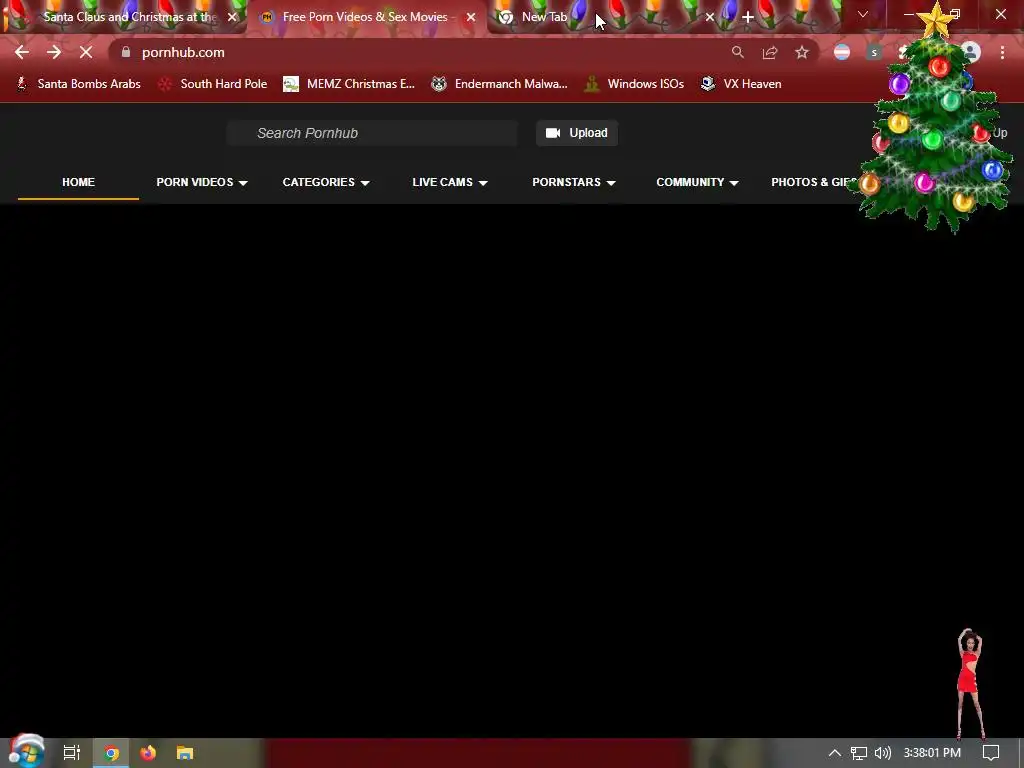Open the gray S extension icon
Image resolution: width=1024 pixels, height=768 pixels.
click(874, 52)
